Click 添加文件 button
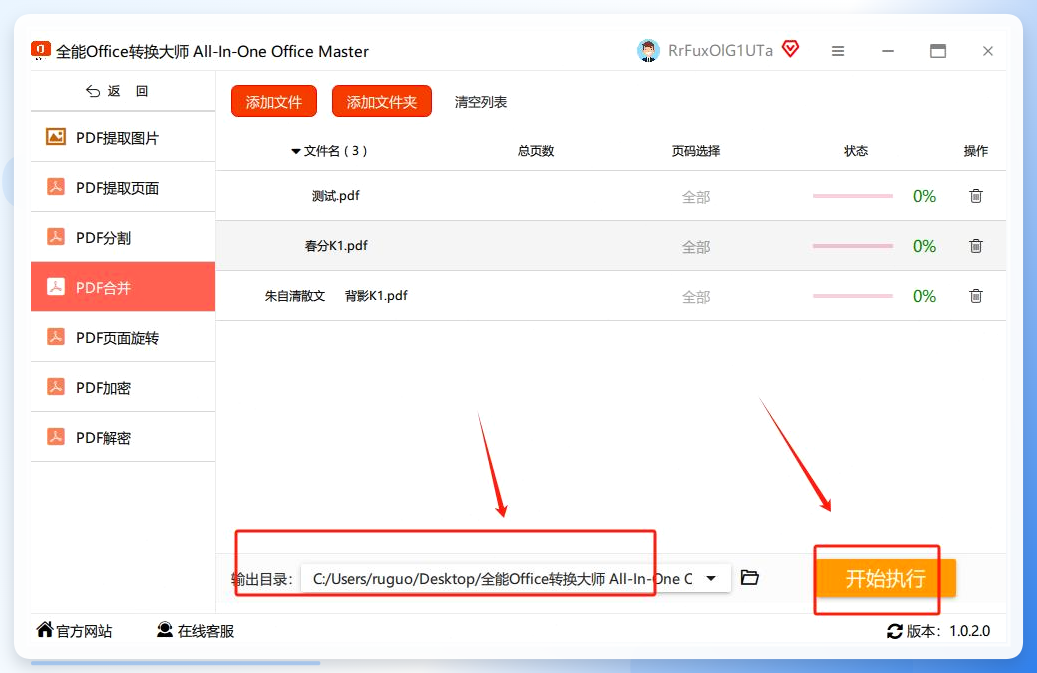This screenshot has height=673, width=1037. click(274, 101)
